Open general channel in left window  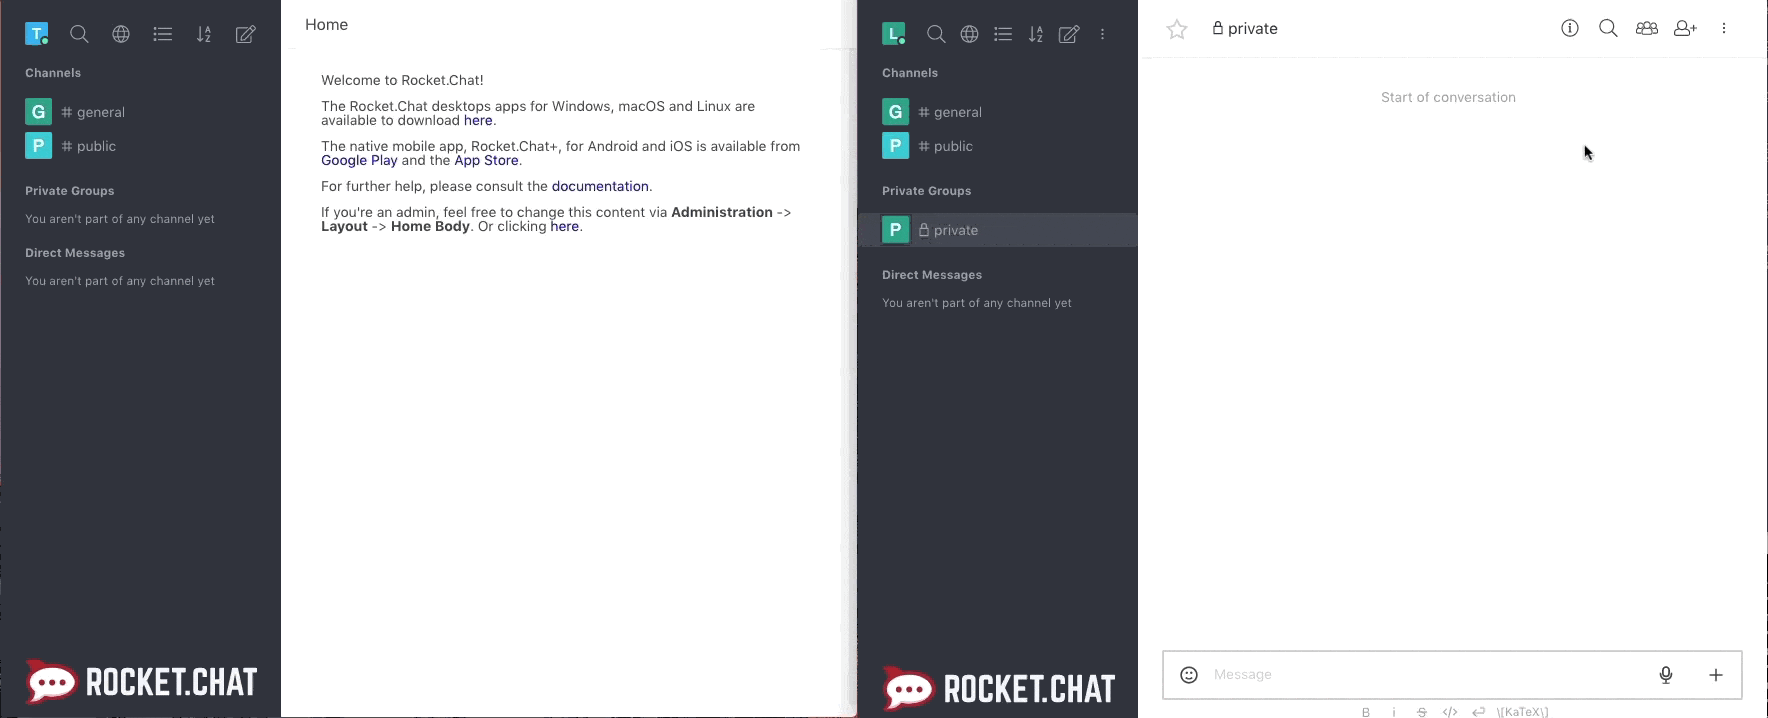pos(140,112)
